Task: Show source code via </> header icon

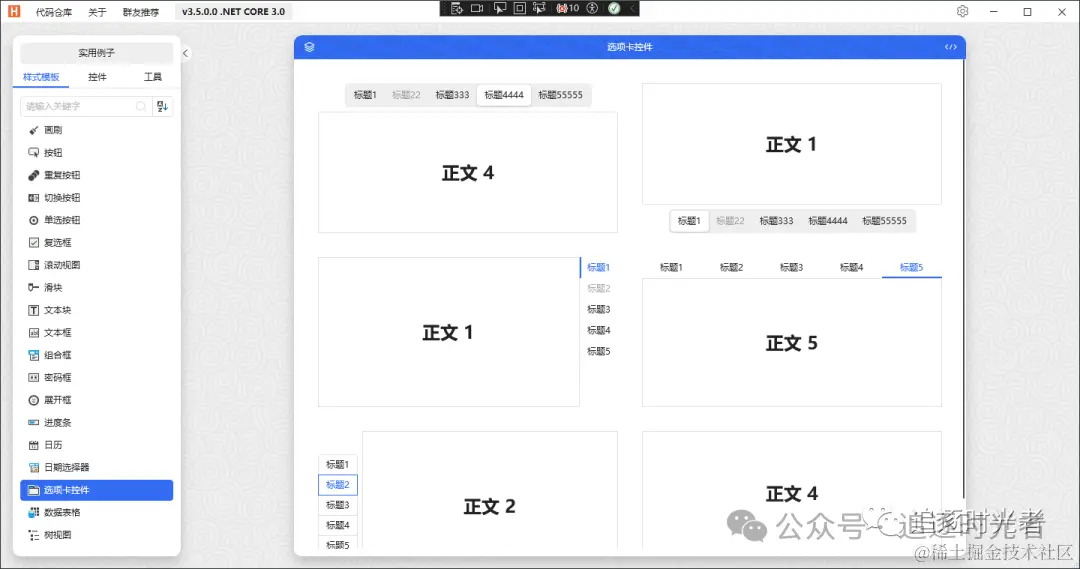Action: (x=951, y=47)
